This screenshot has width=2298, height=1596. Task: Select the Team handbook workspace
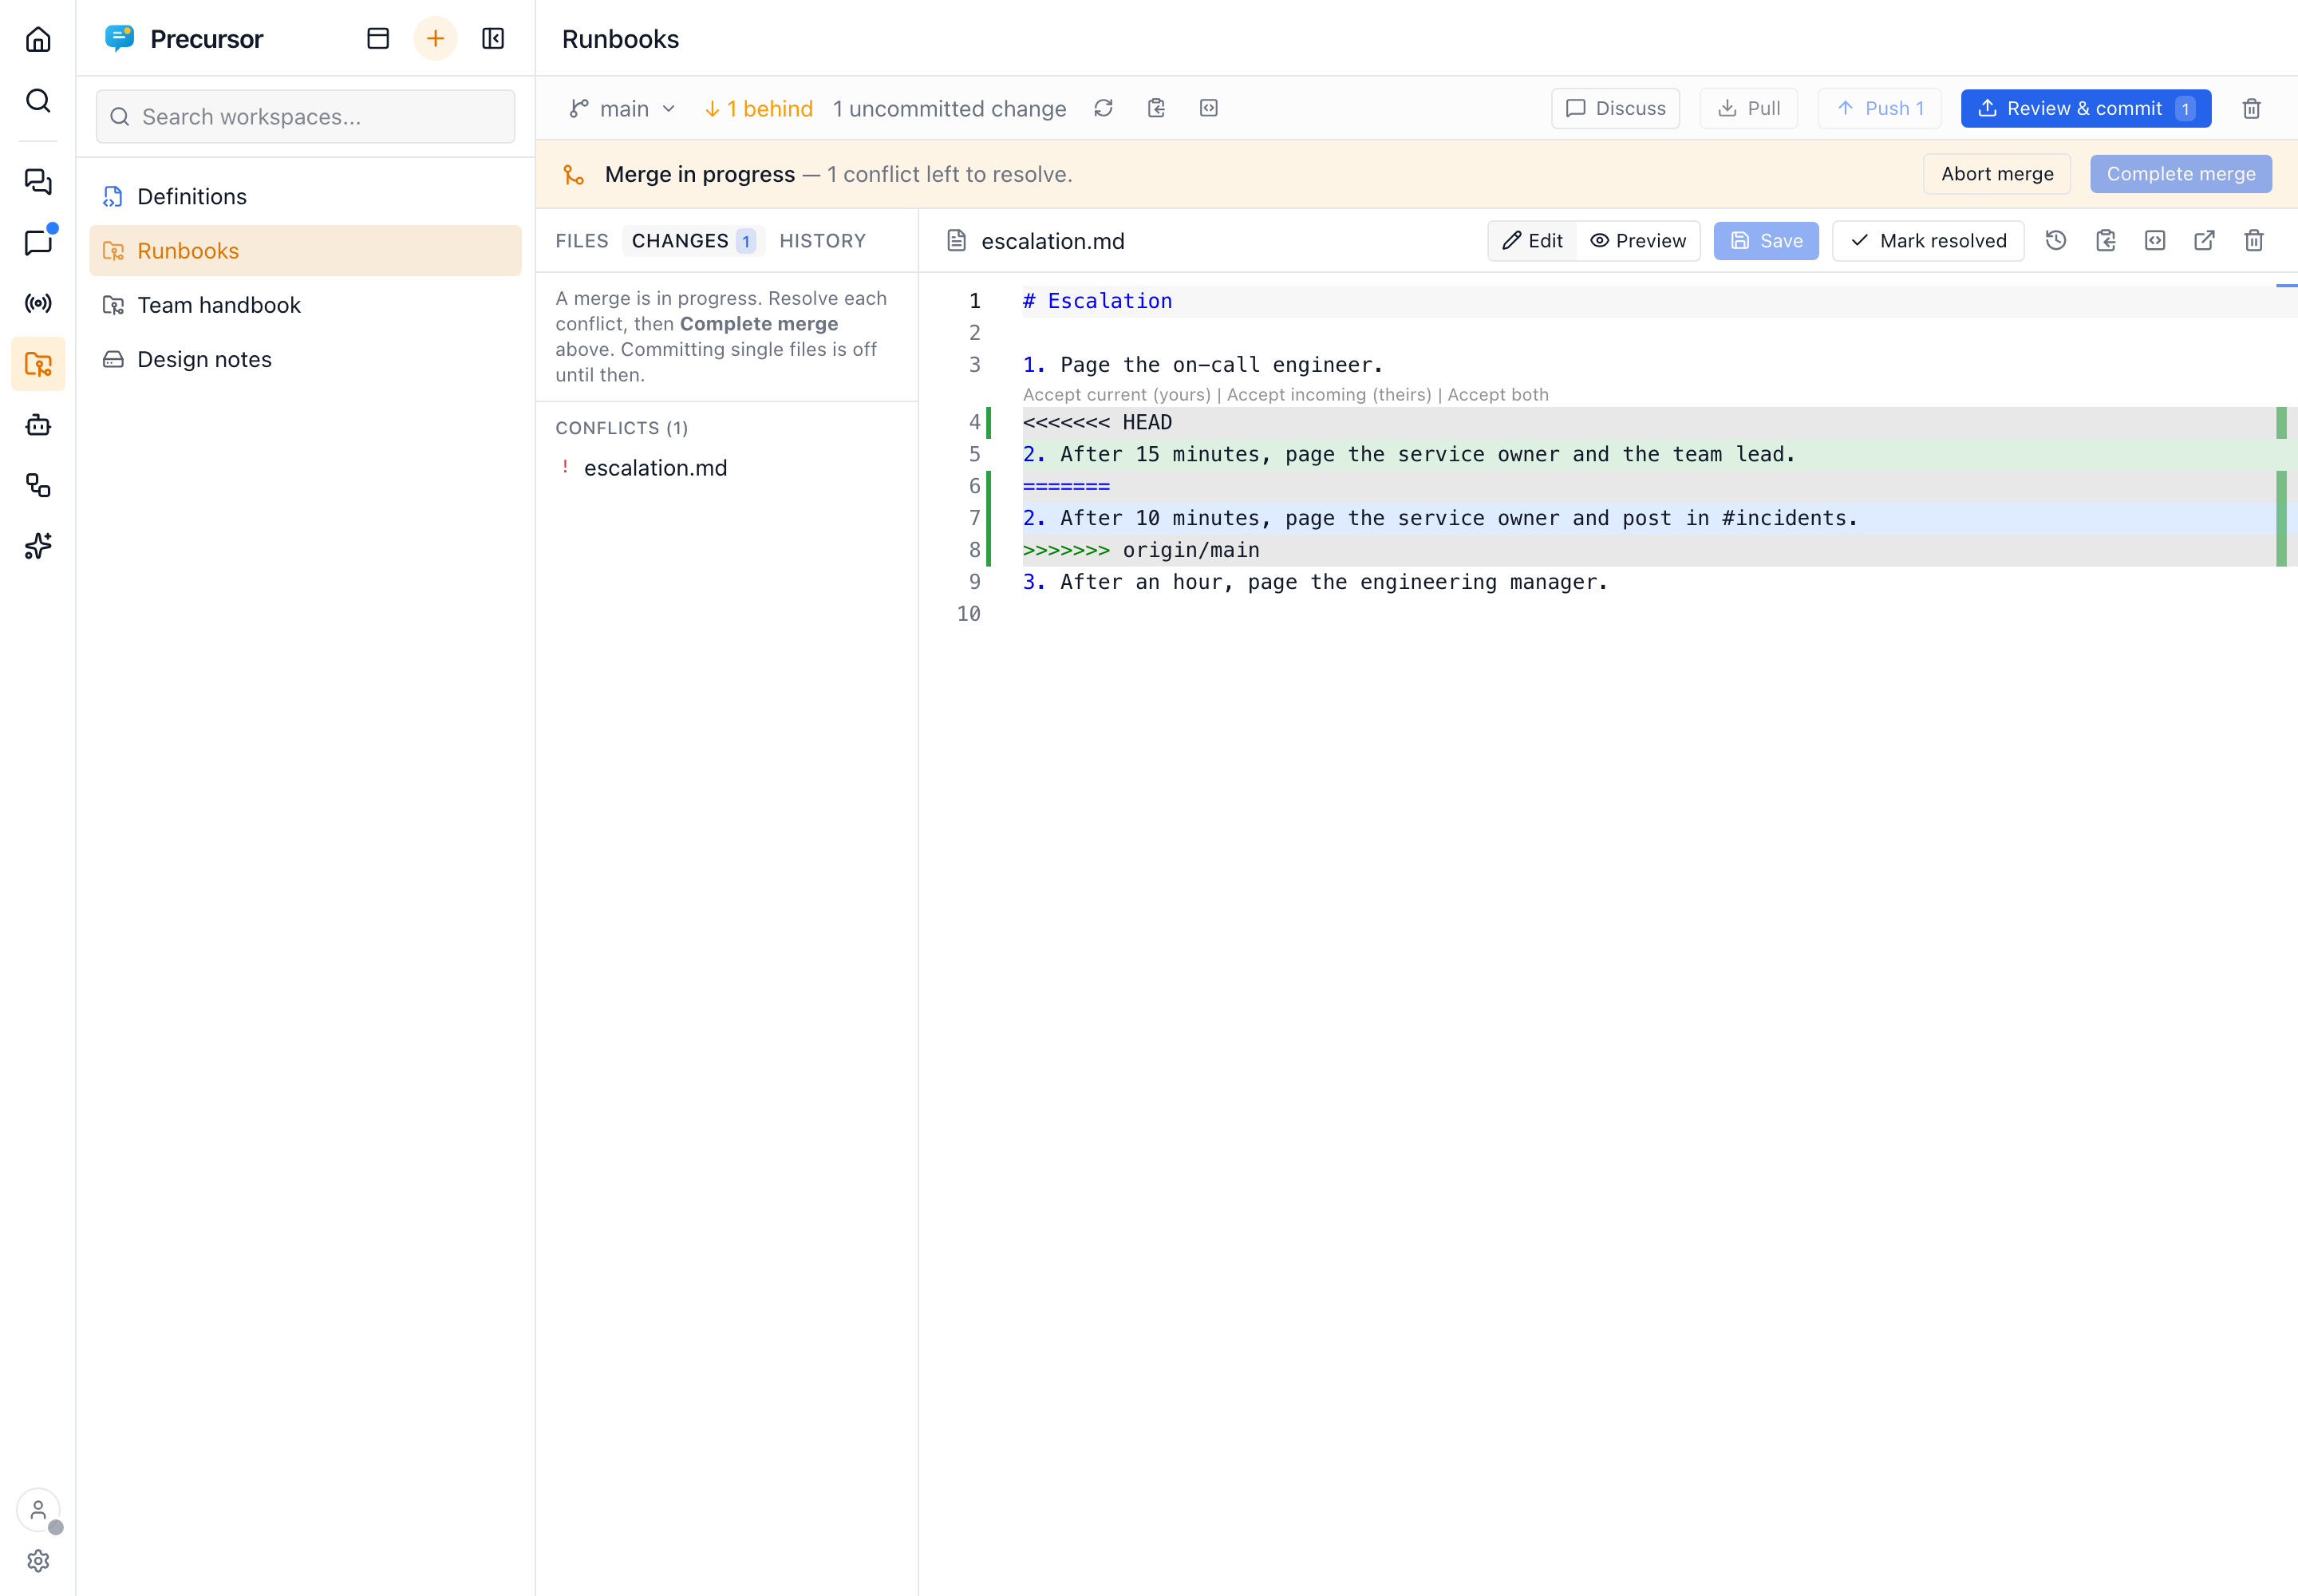305,305
